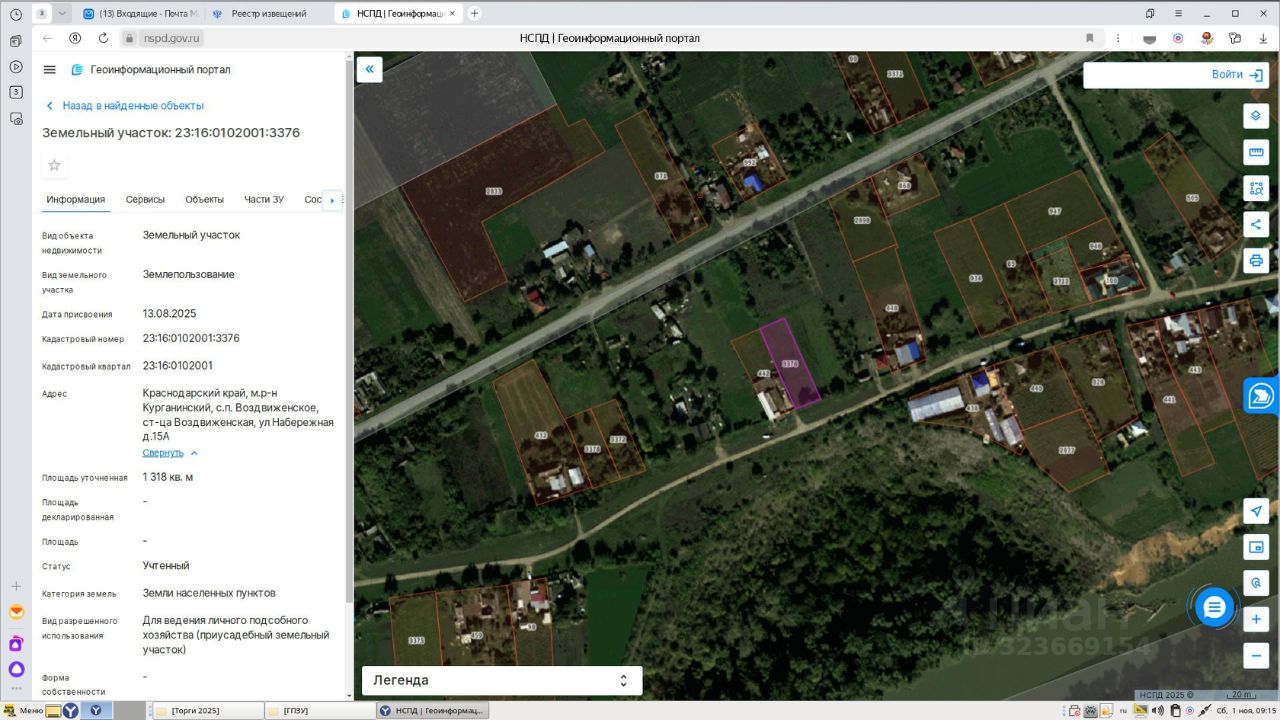Switch to the Реестр извещений browser tab
This screenshot has height=720, width=1280.
coord(268,14)
